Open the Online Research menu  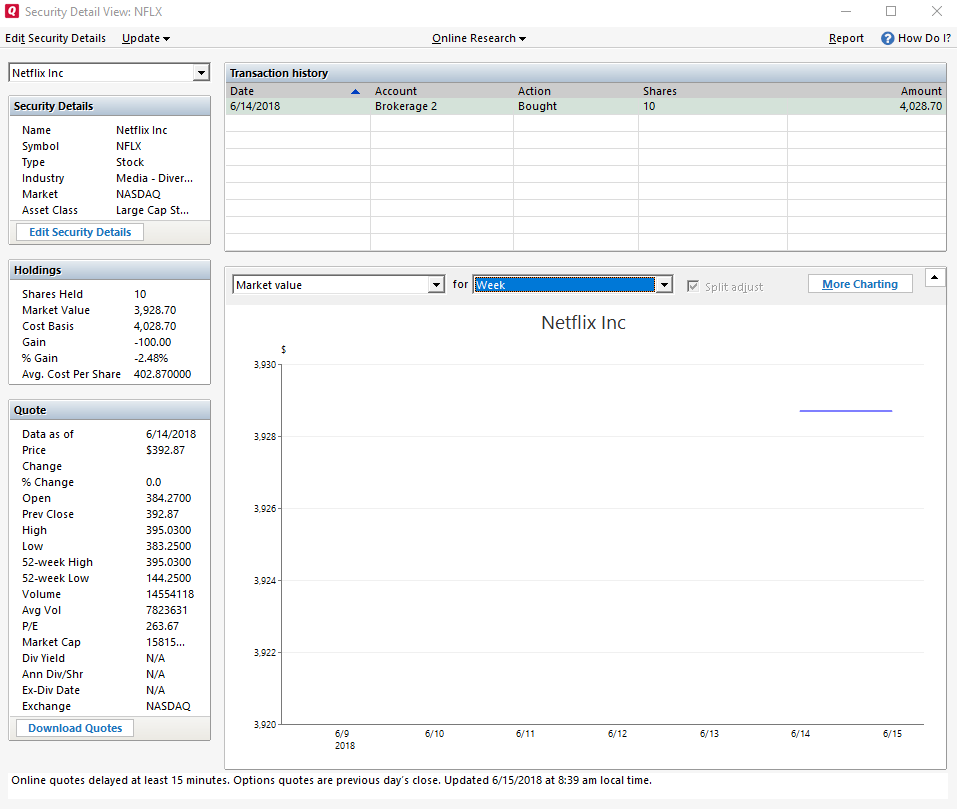pos(478,38)
